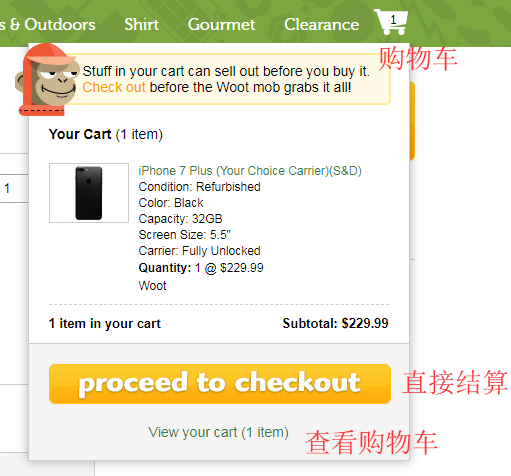The height and width of the screenshot is (476, 511).
Task: Click the partially hidden orange button at right
Action: pos(412,121)
